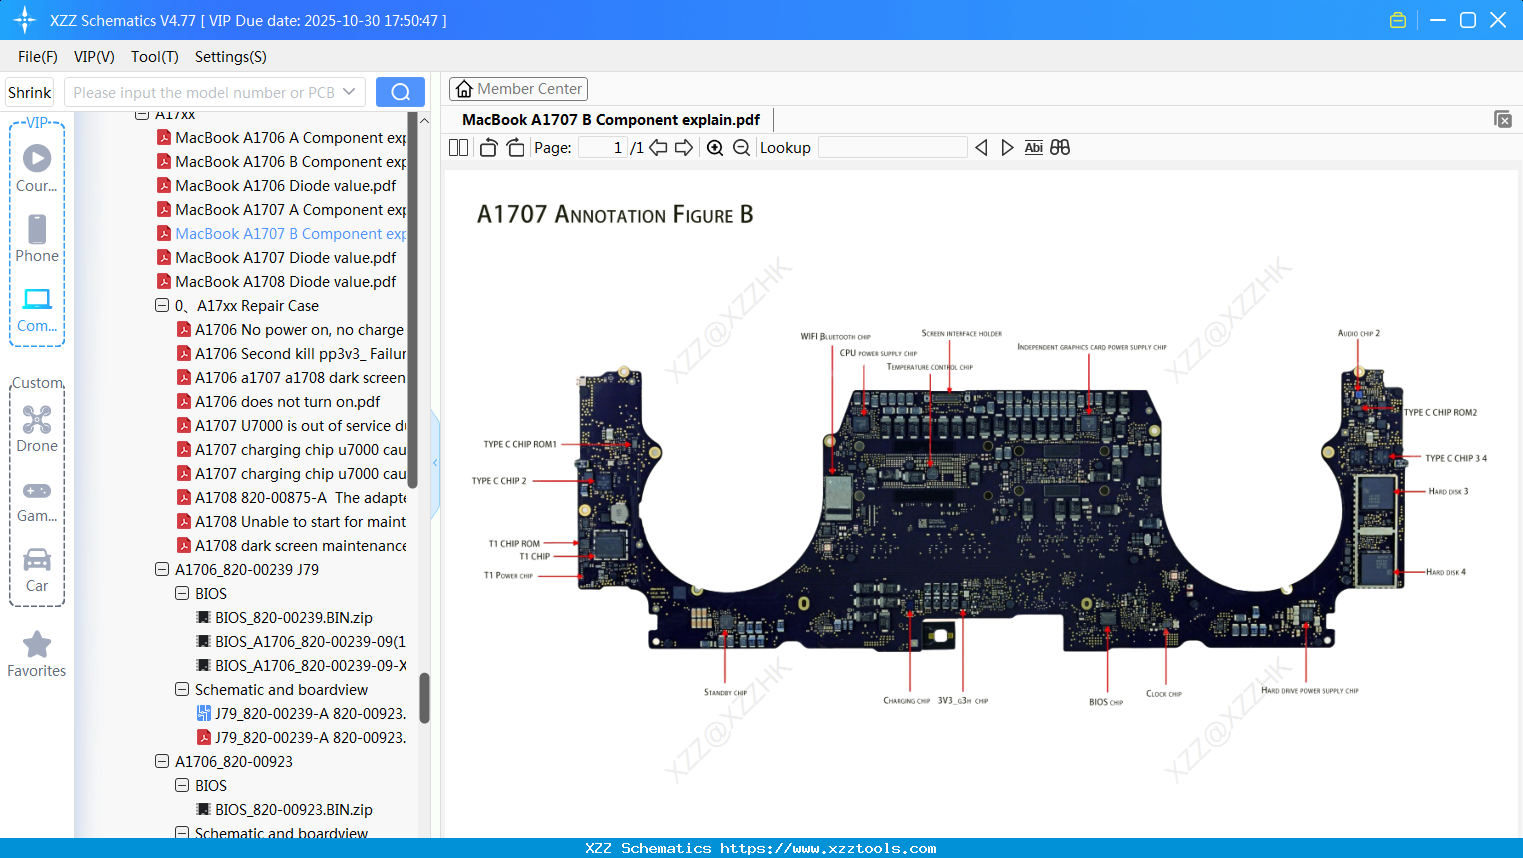Open the Tool(T) menu

155,57
